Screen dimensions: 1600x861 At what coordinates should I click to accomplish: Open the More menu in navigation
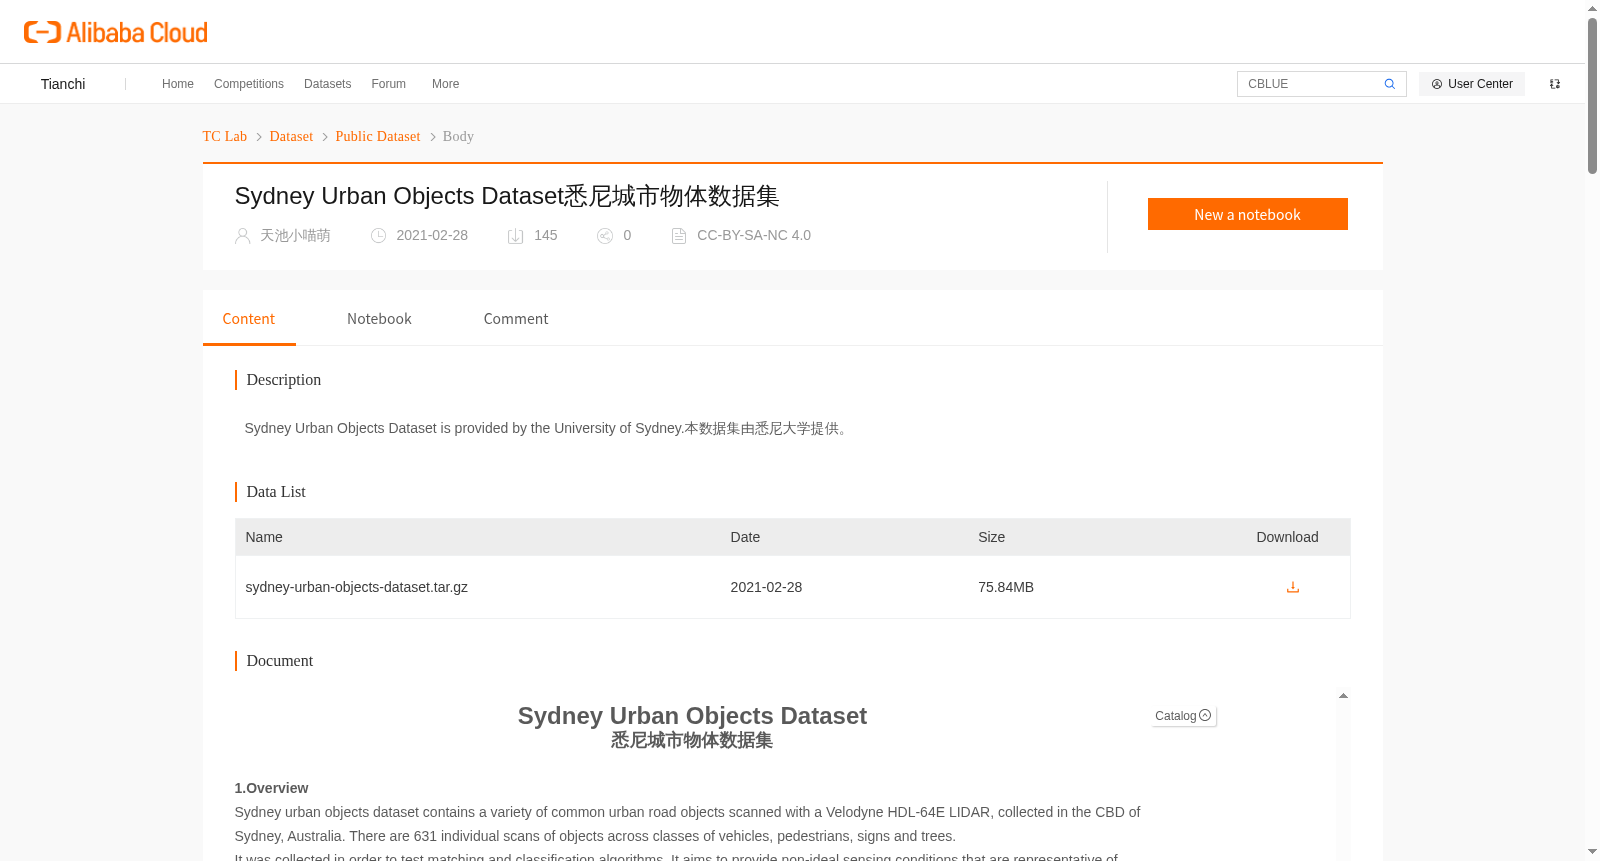click(445, 84)
